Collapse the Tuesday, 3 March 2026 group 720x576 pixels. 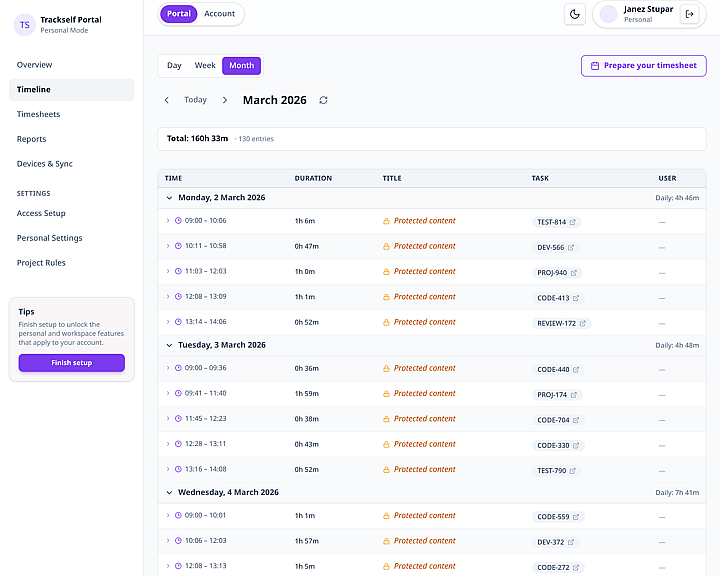pyautogui.click(x=169, y=345)
